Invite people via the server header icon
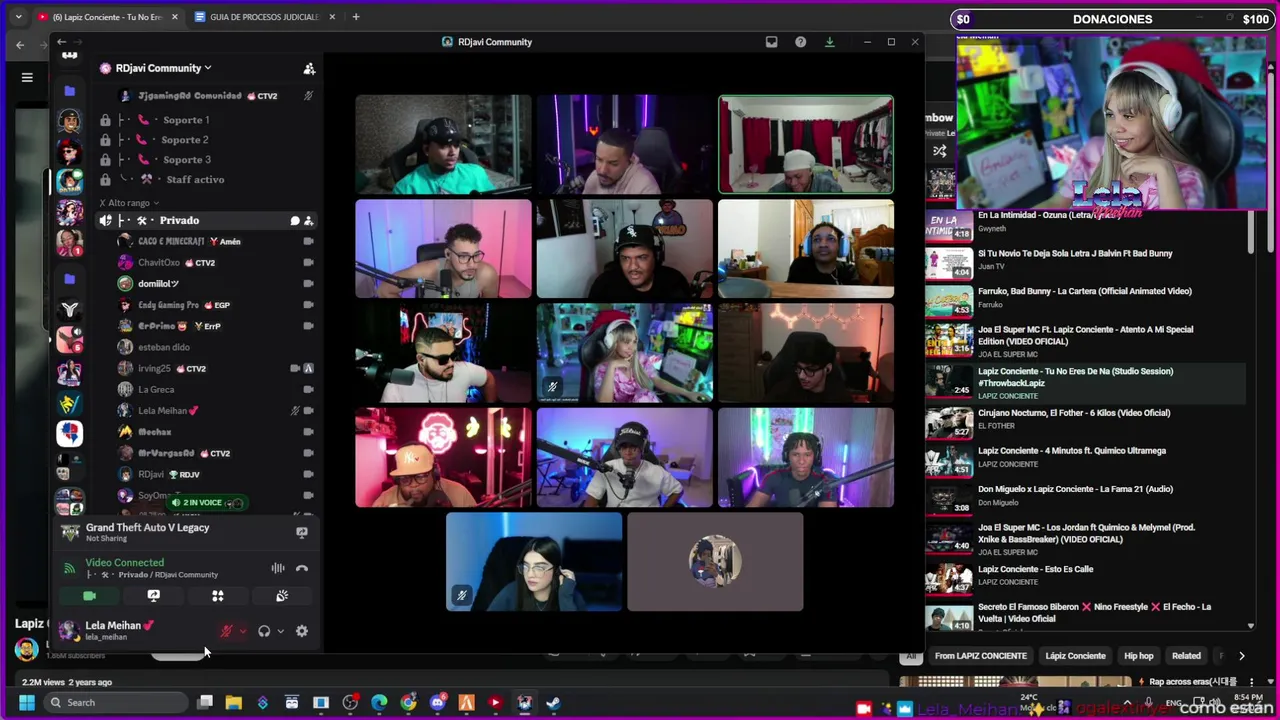Screen dimensions: 1280x720 click(x=309, y=68)
